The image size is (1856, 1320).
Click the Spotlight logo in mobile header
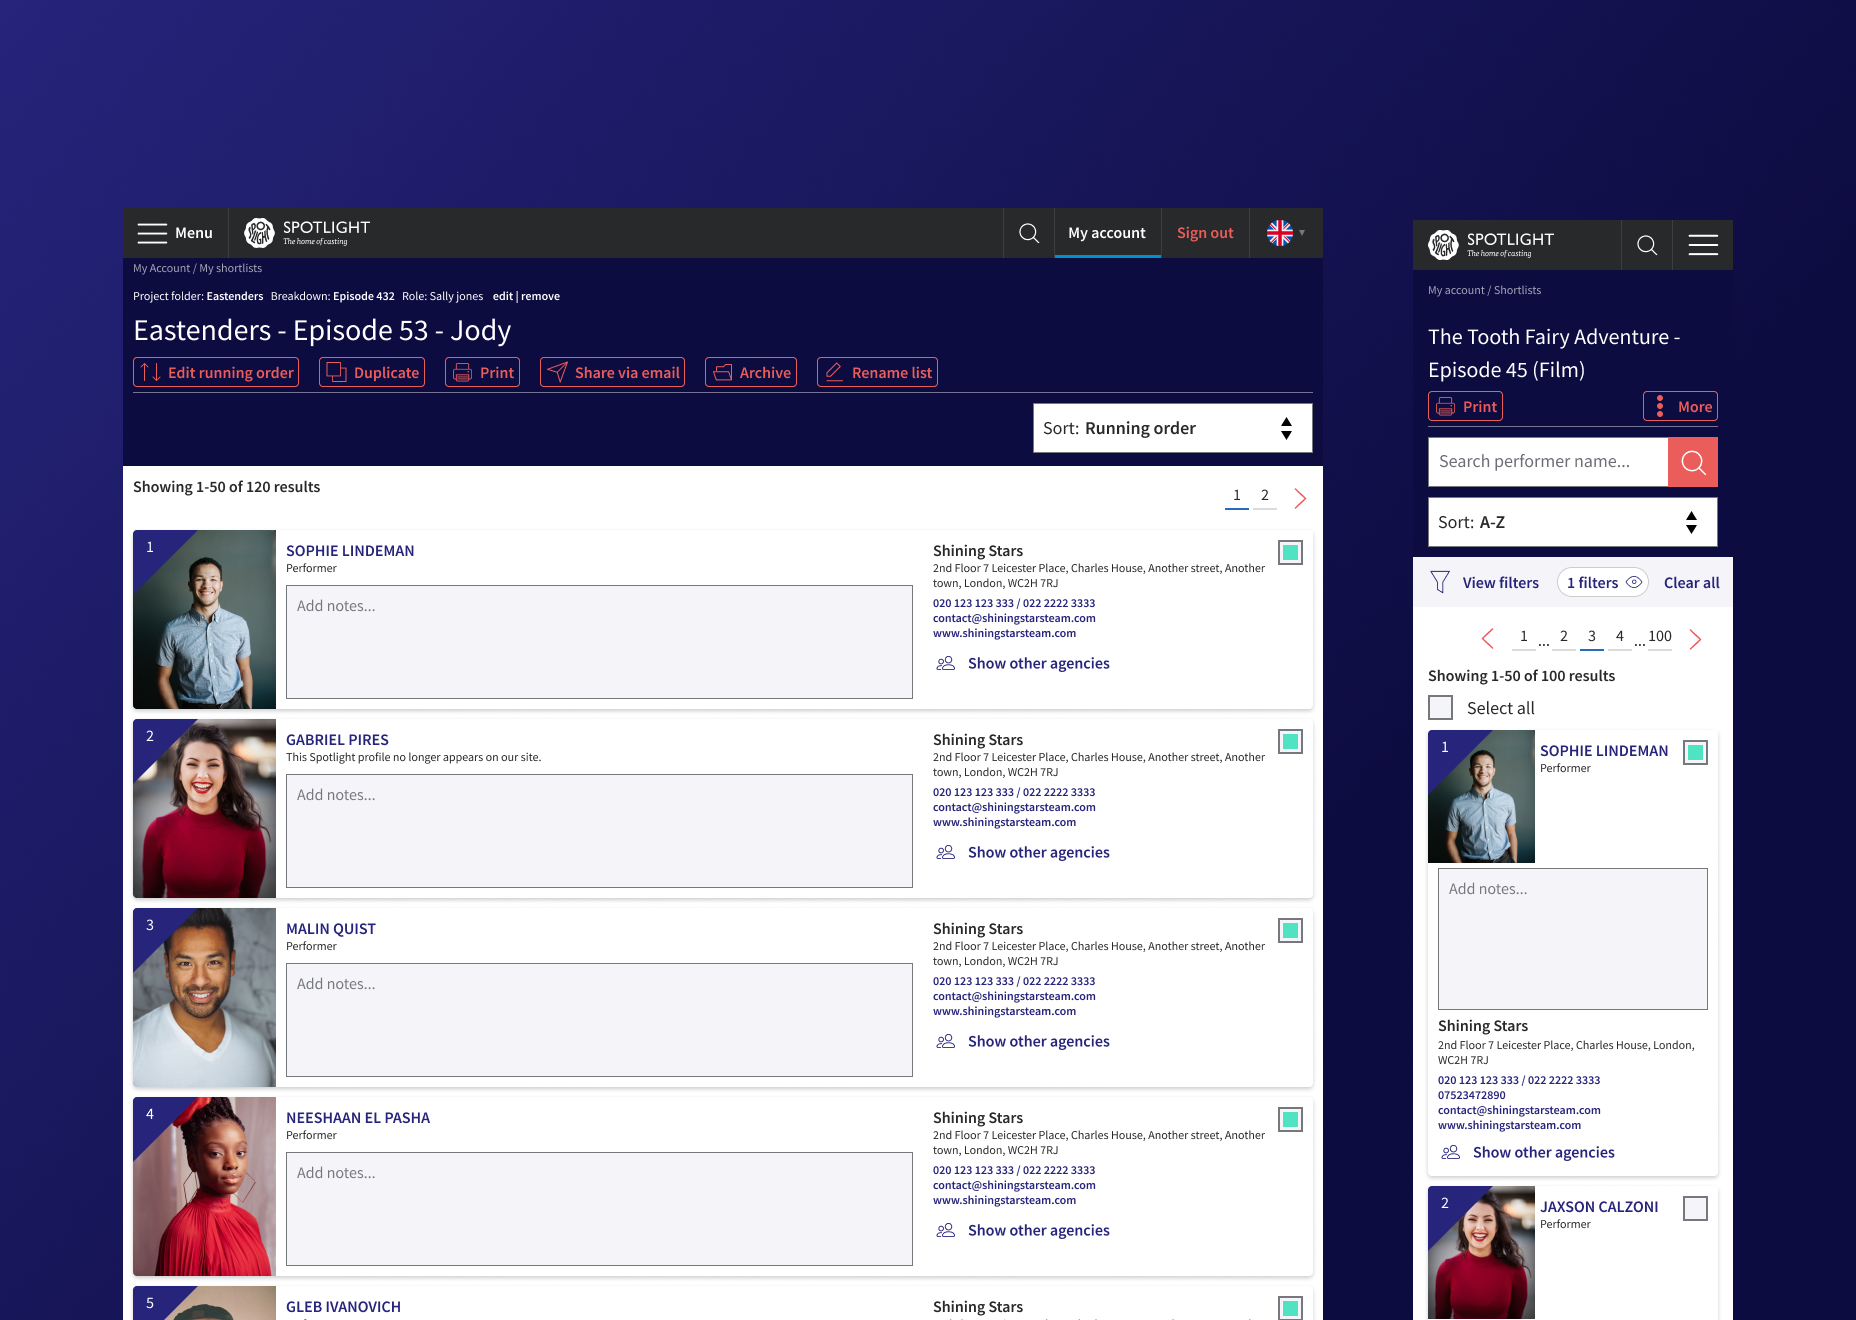tap(1491, 245)
